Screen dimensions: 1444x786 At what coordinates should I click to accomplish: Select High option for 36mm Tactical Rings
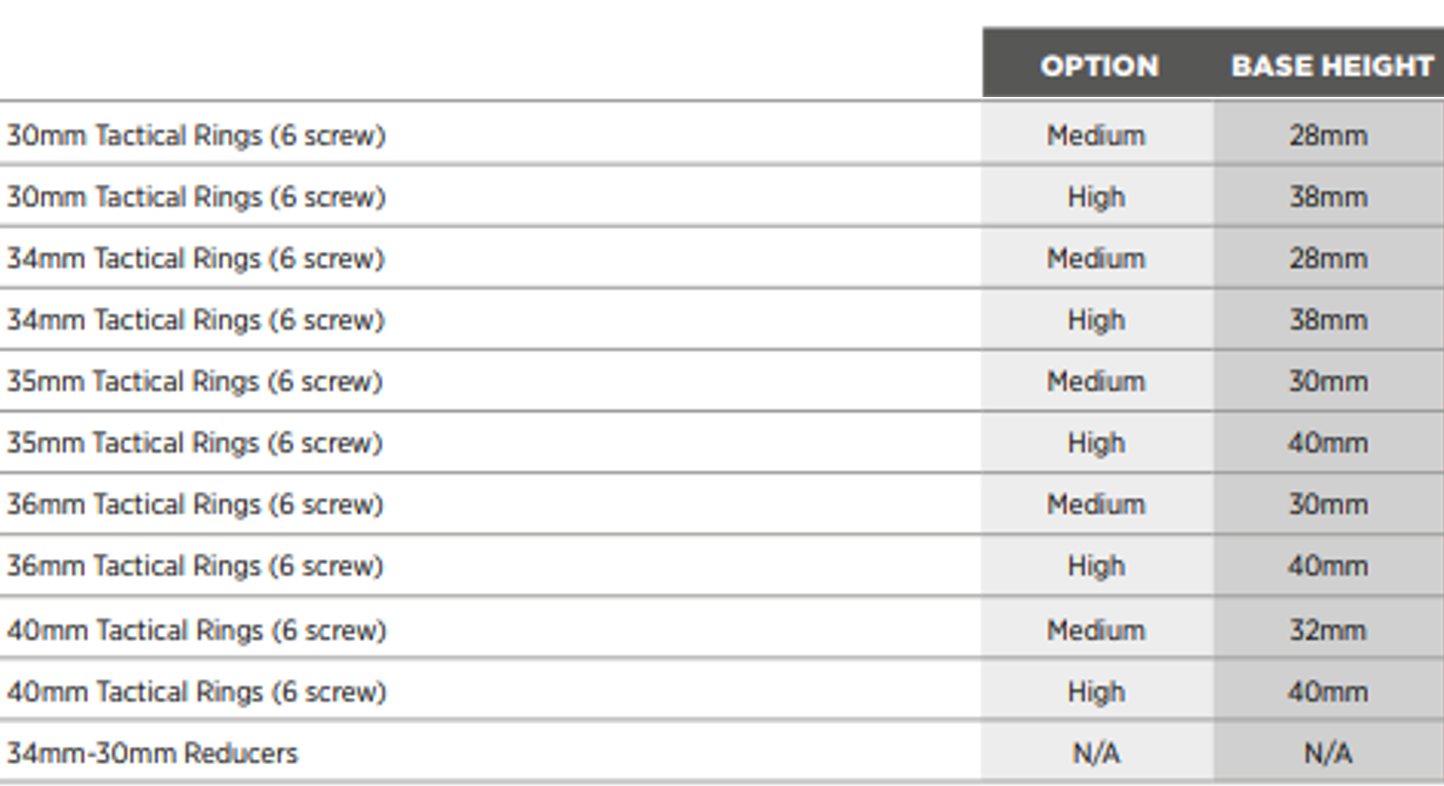pyautogui.click(x=1096, y=566)
